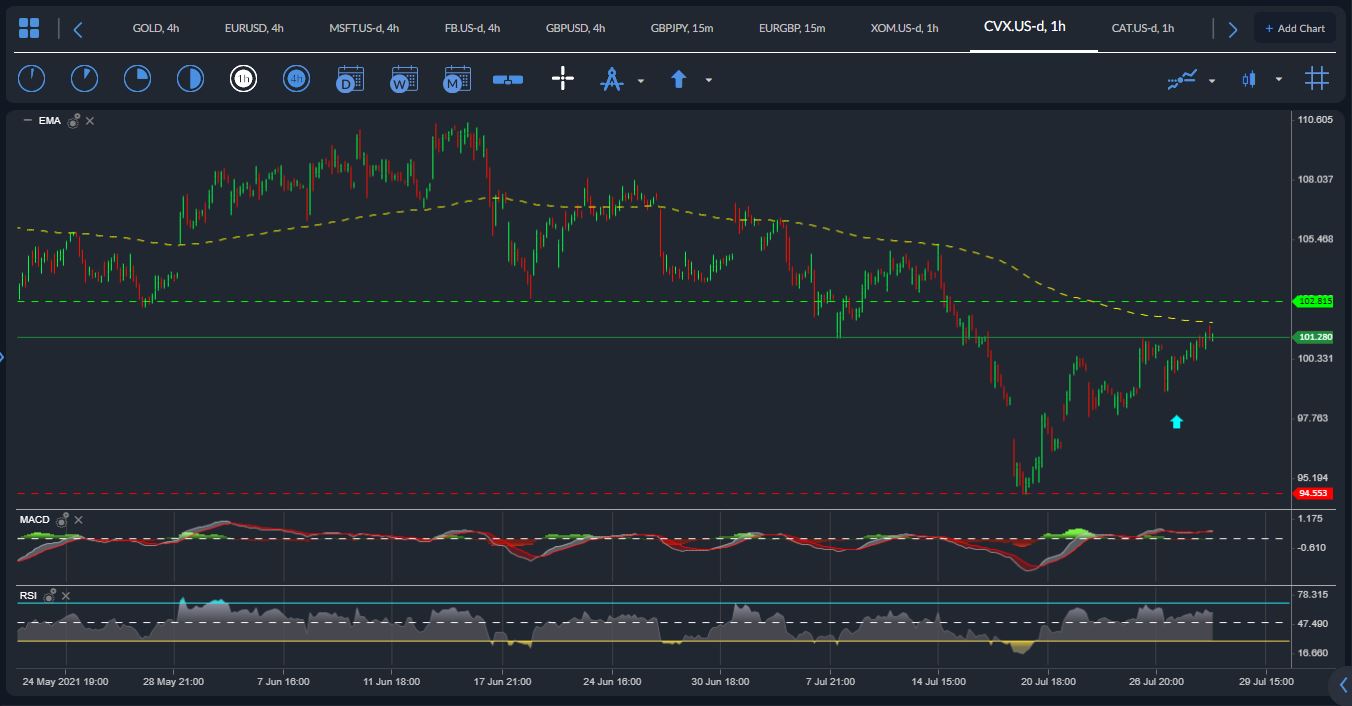Expand the drawing tools compass dropdown

point(640,80)
